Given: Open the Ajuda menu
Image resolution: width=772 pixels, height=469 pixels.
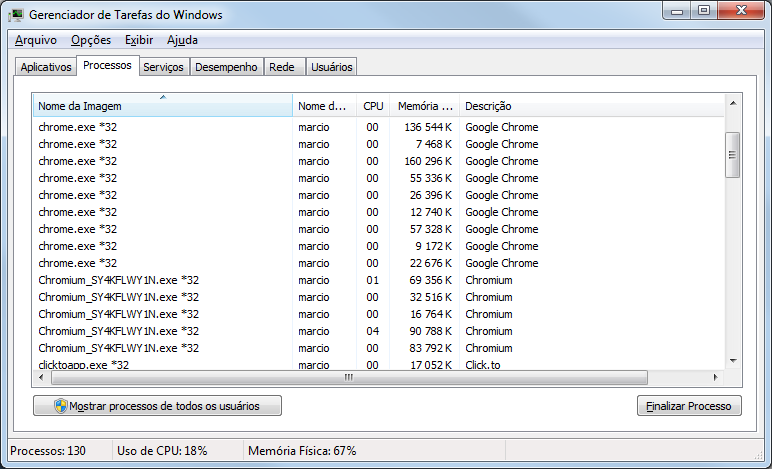Looking at the screenshot, I should [182, 40].
